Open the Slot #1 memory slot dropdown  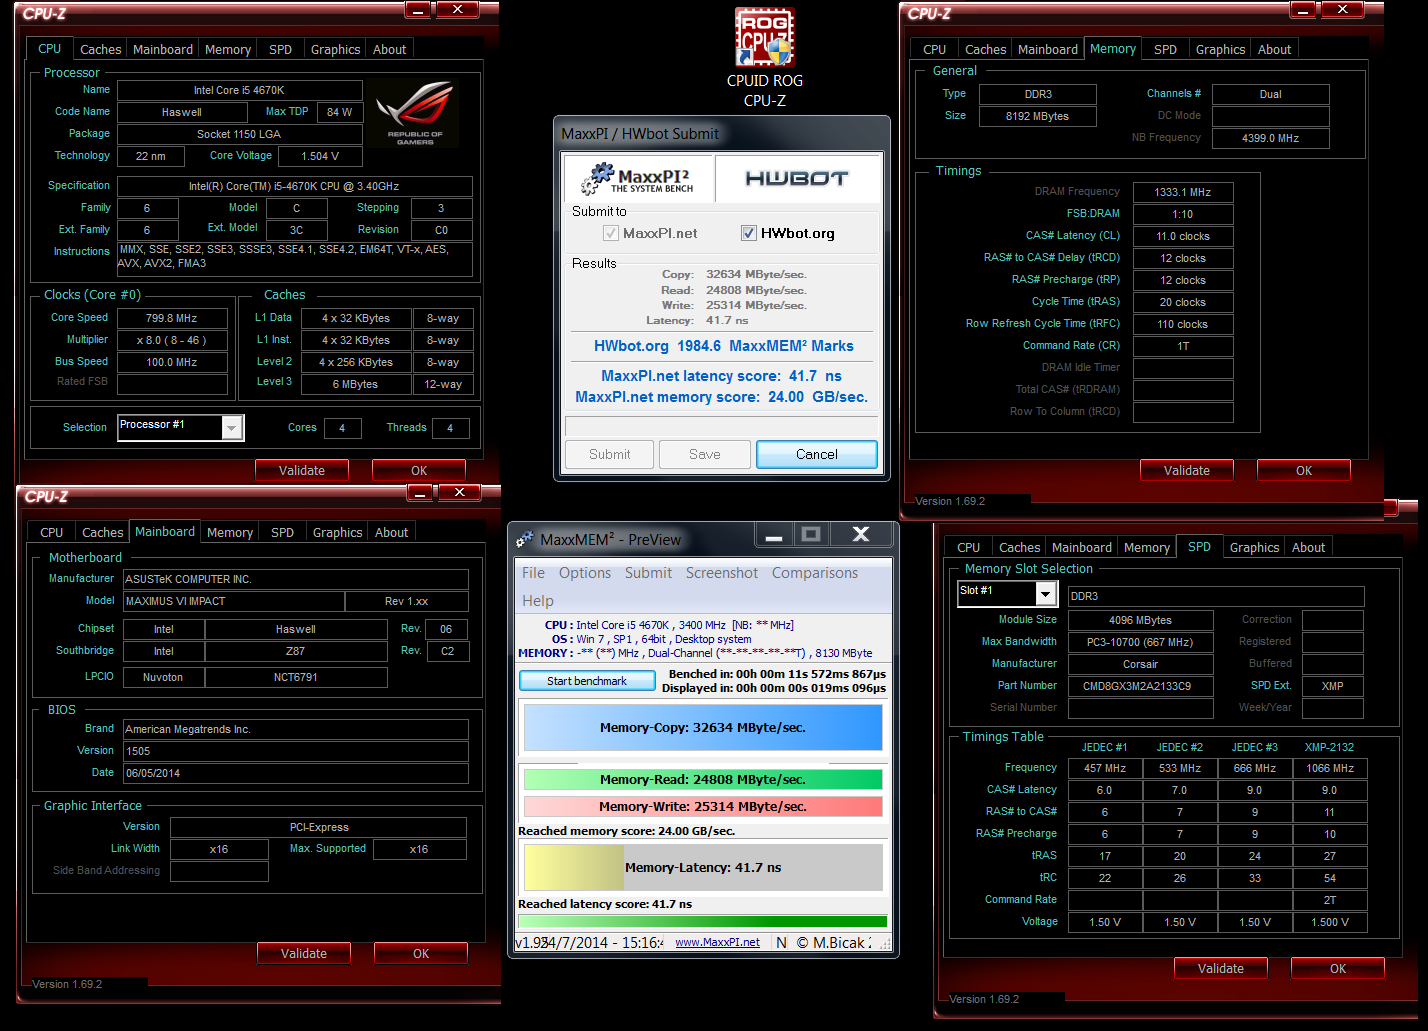(x=1045, y=594)
